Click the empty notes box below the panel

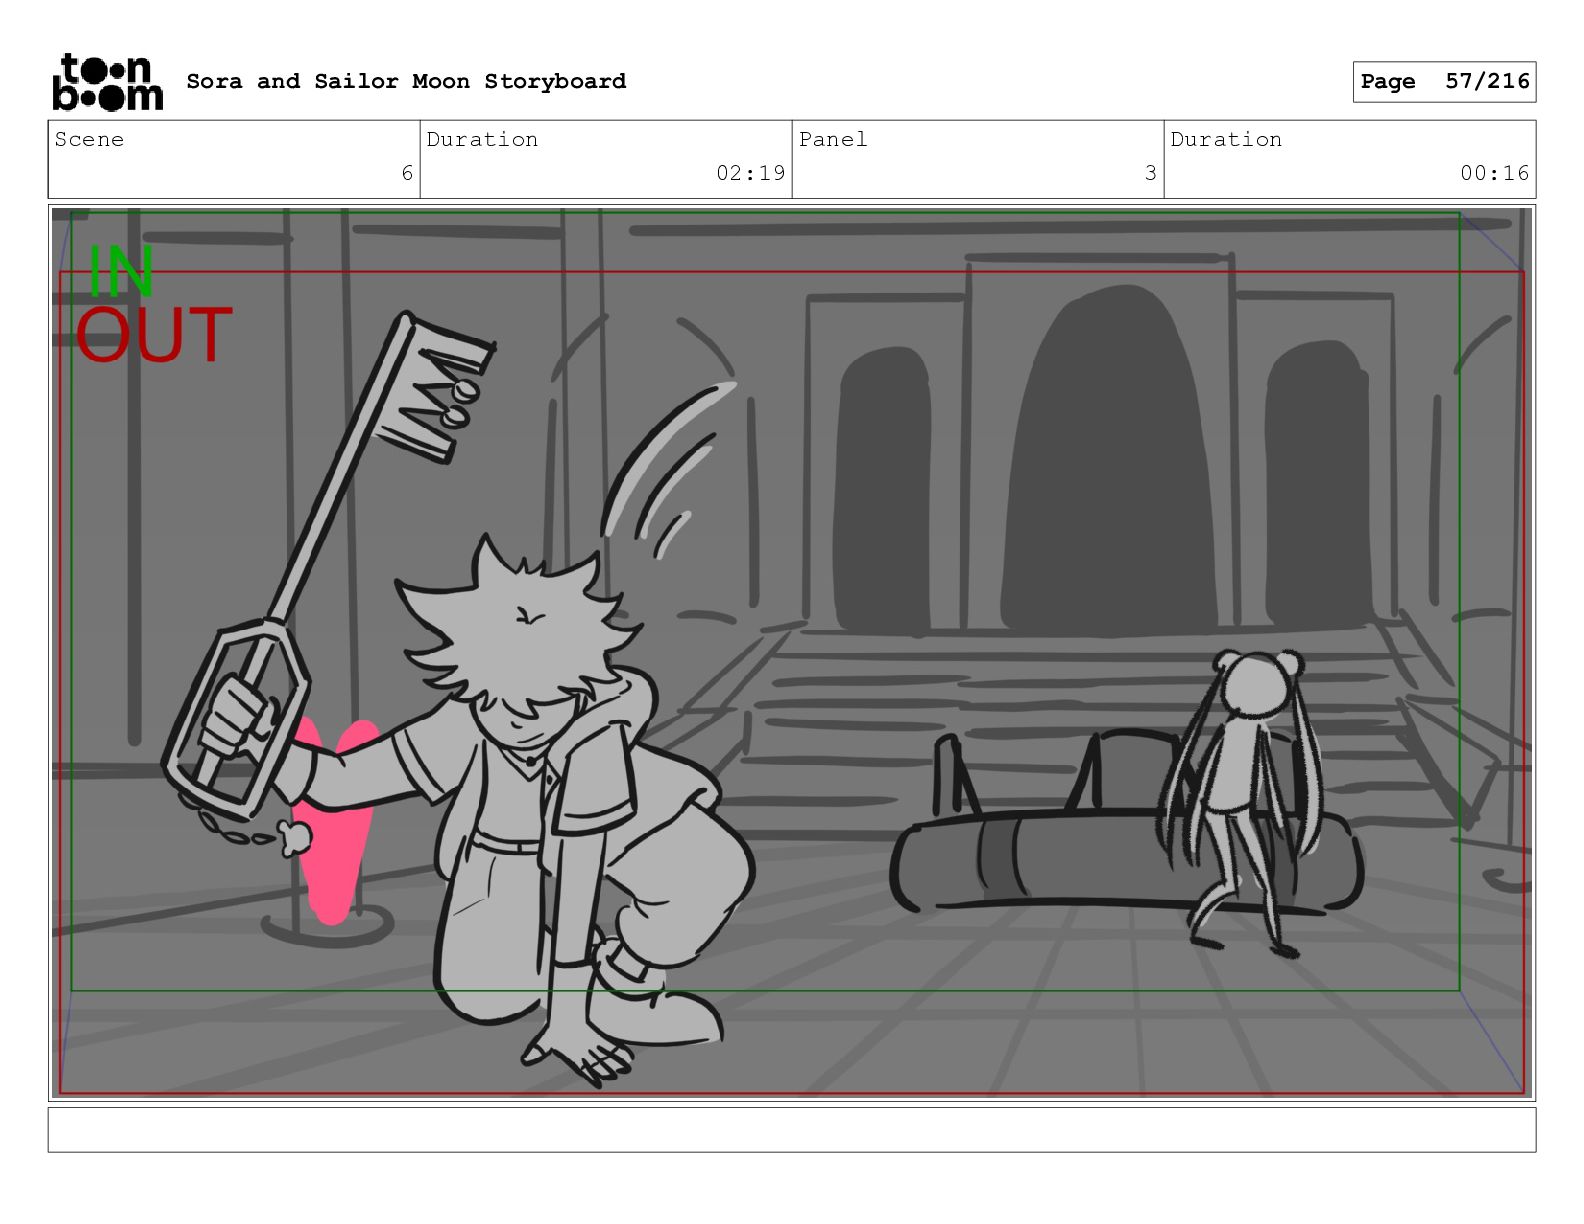point(792,1130)
